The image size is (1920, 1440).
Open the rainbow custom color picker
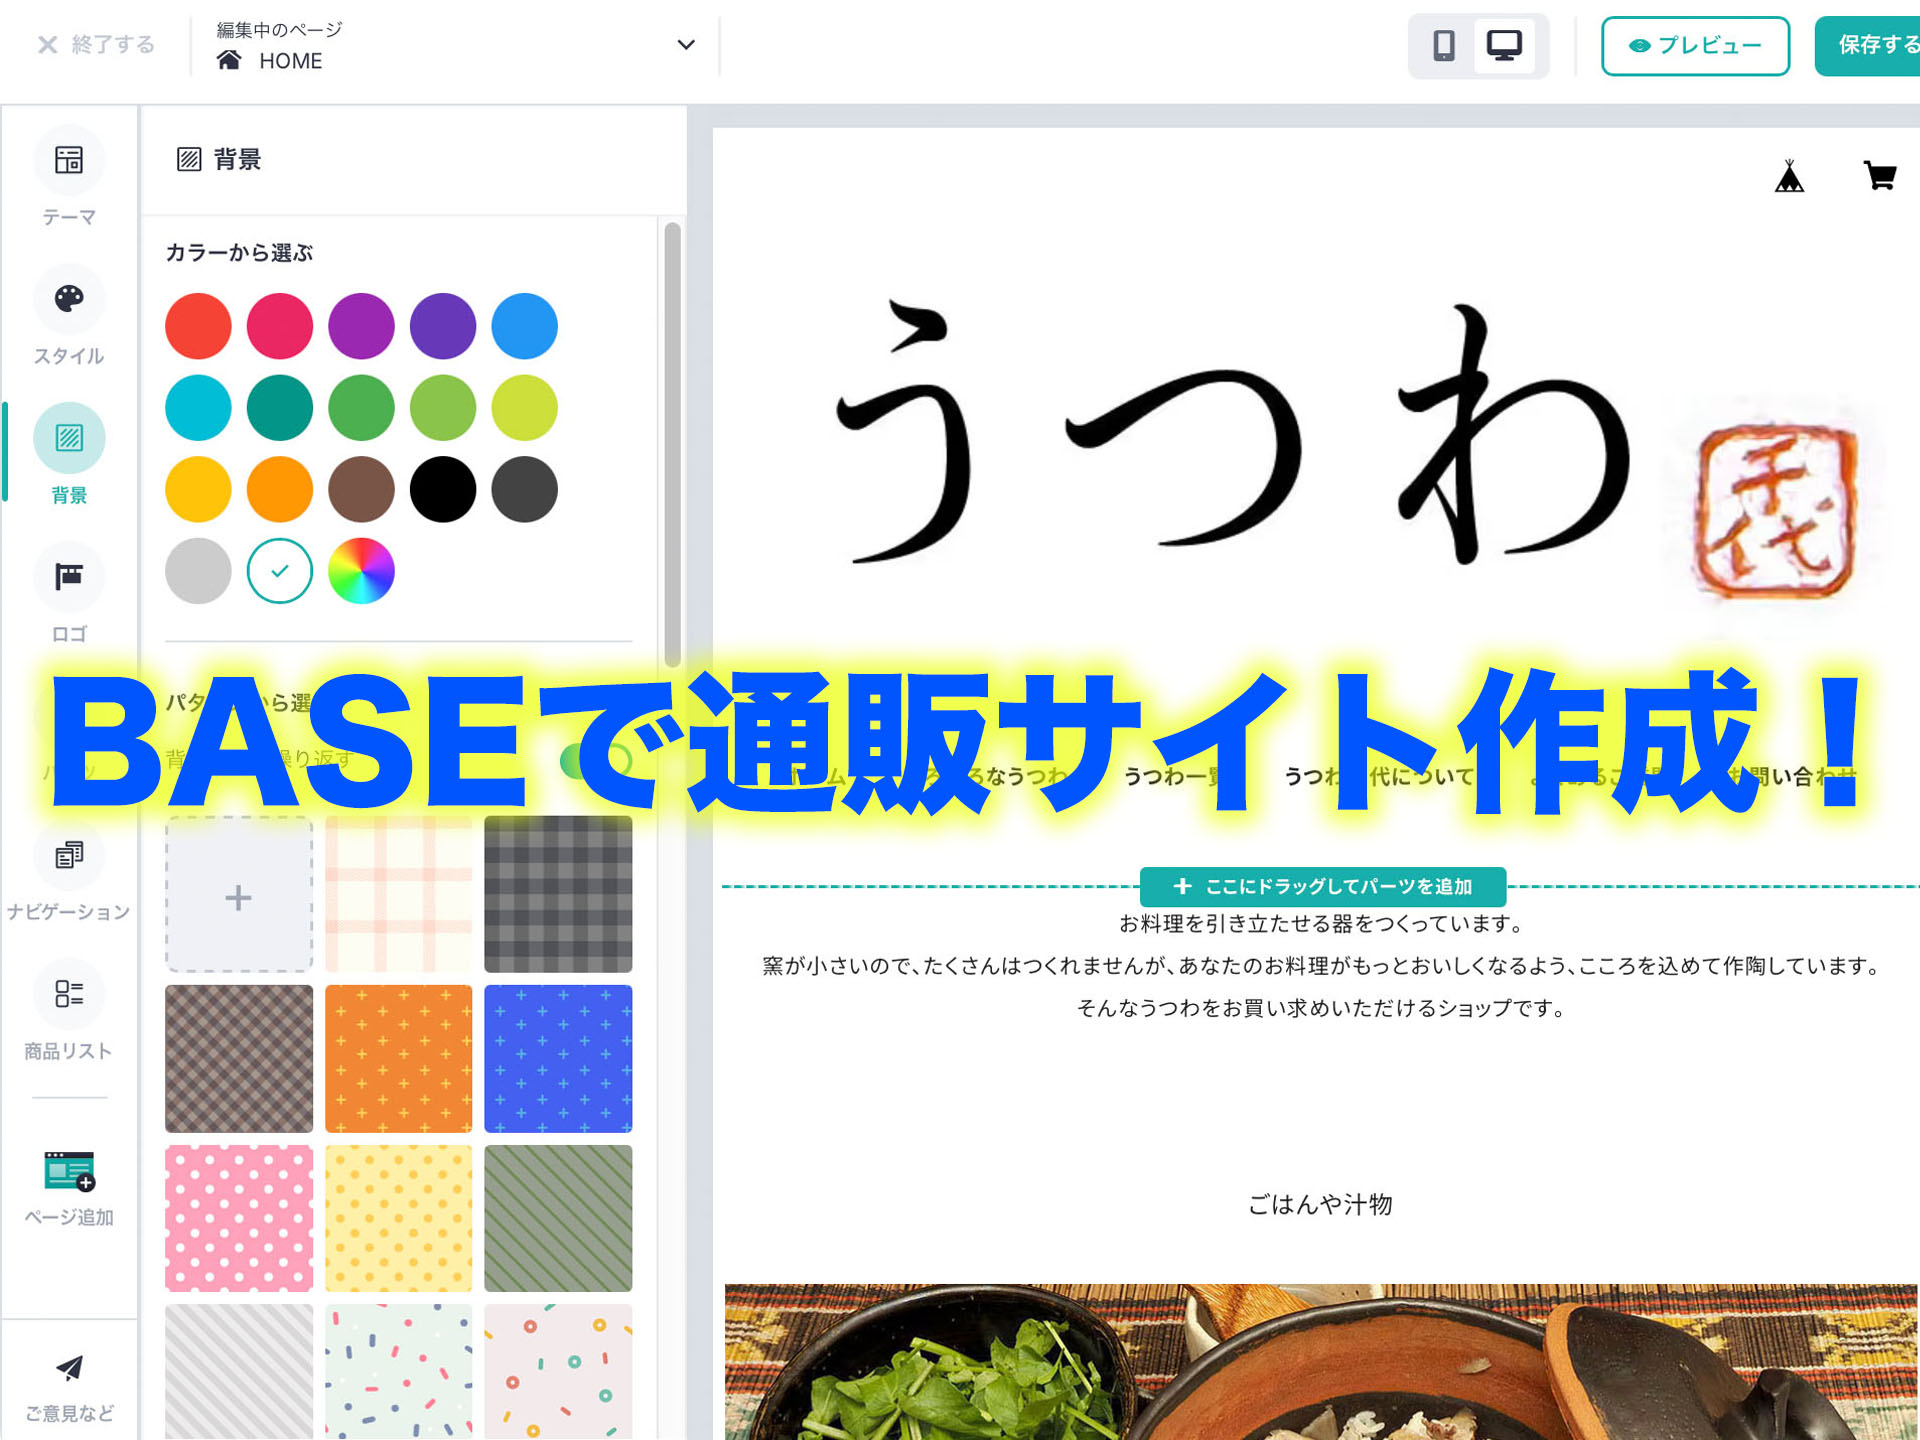(361, 571)
